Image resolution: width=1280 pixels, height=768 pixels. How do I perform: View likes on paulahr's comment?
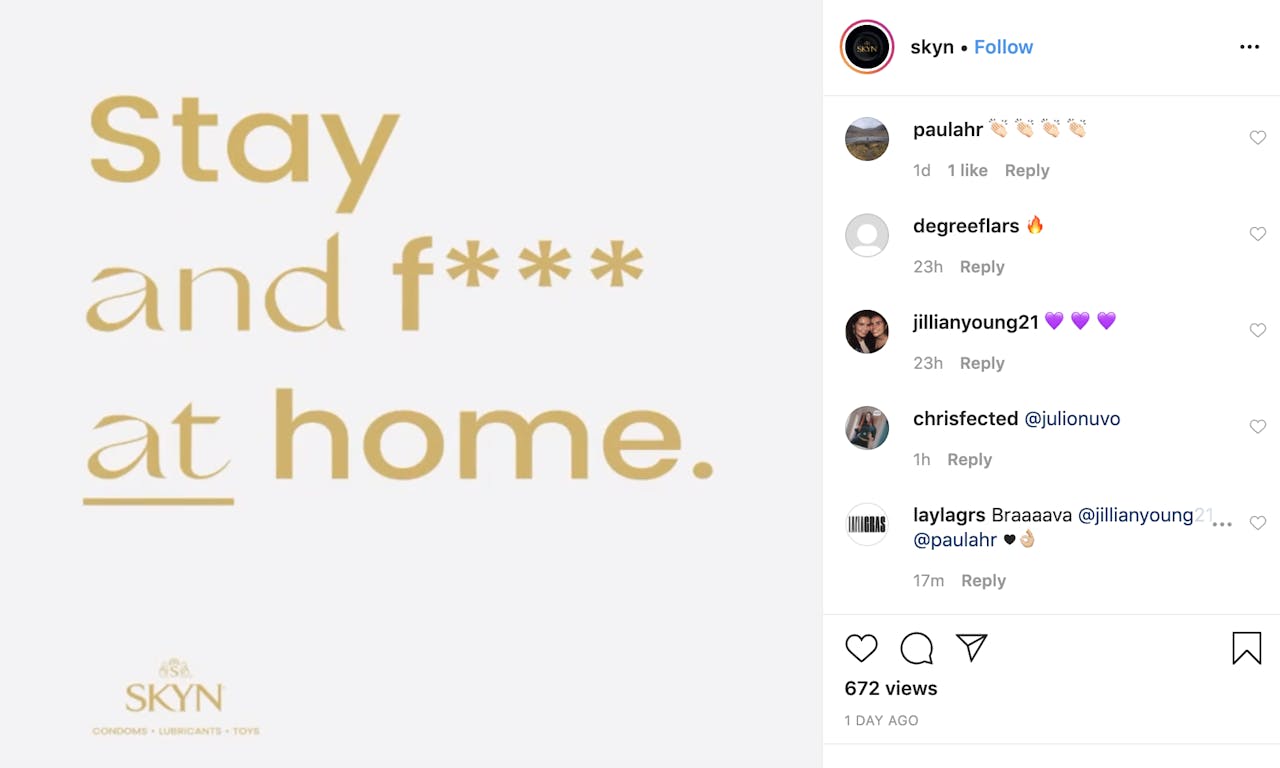(x=967, y=171)
